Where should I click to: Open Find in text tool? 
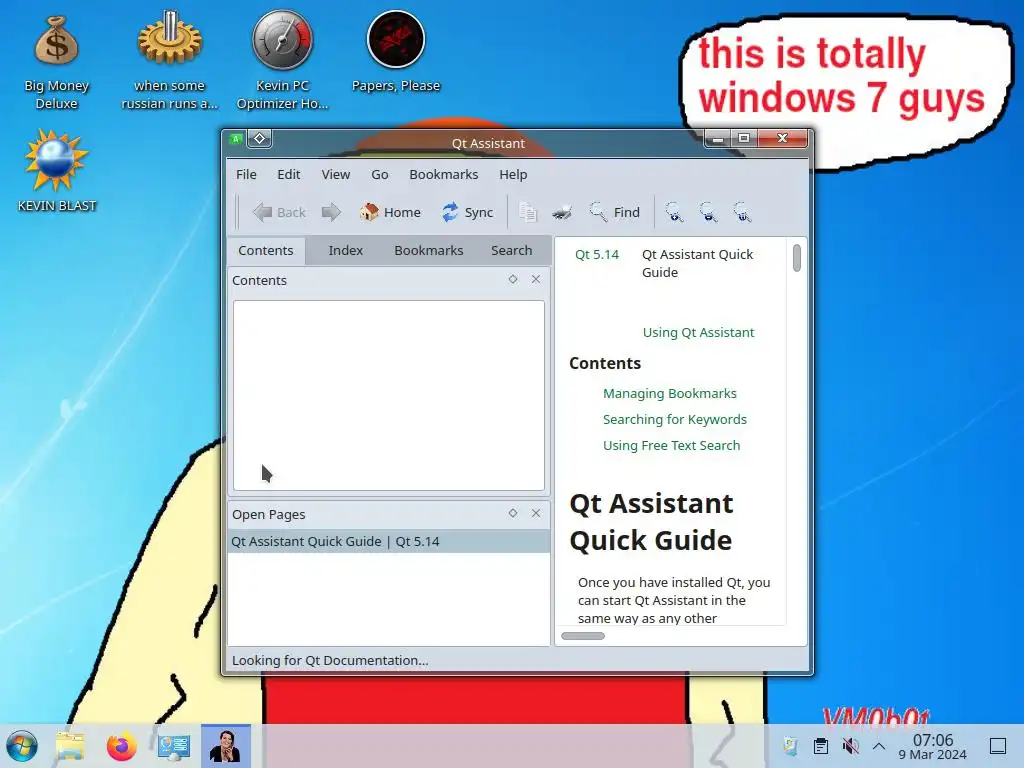(x=615, y=212)
